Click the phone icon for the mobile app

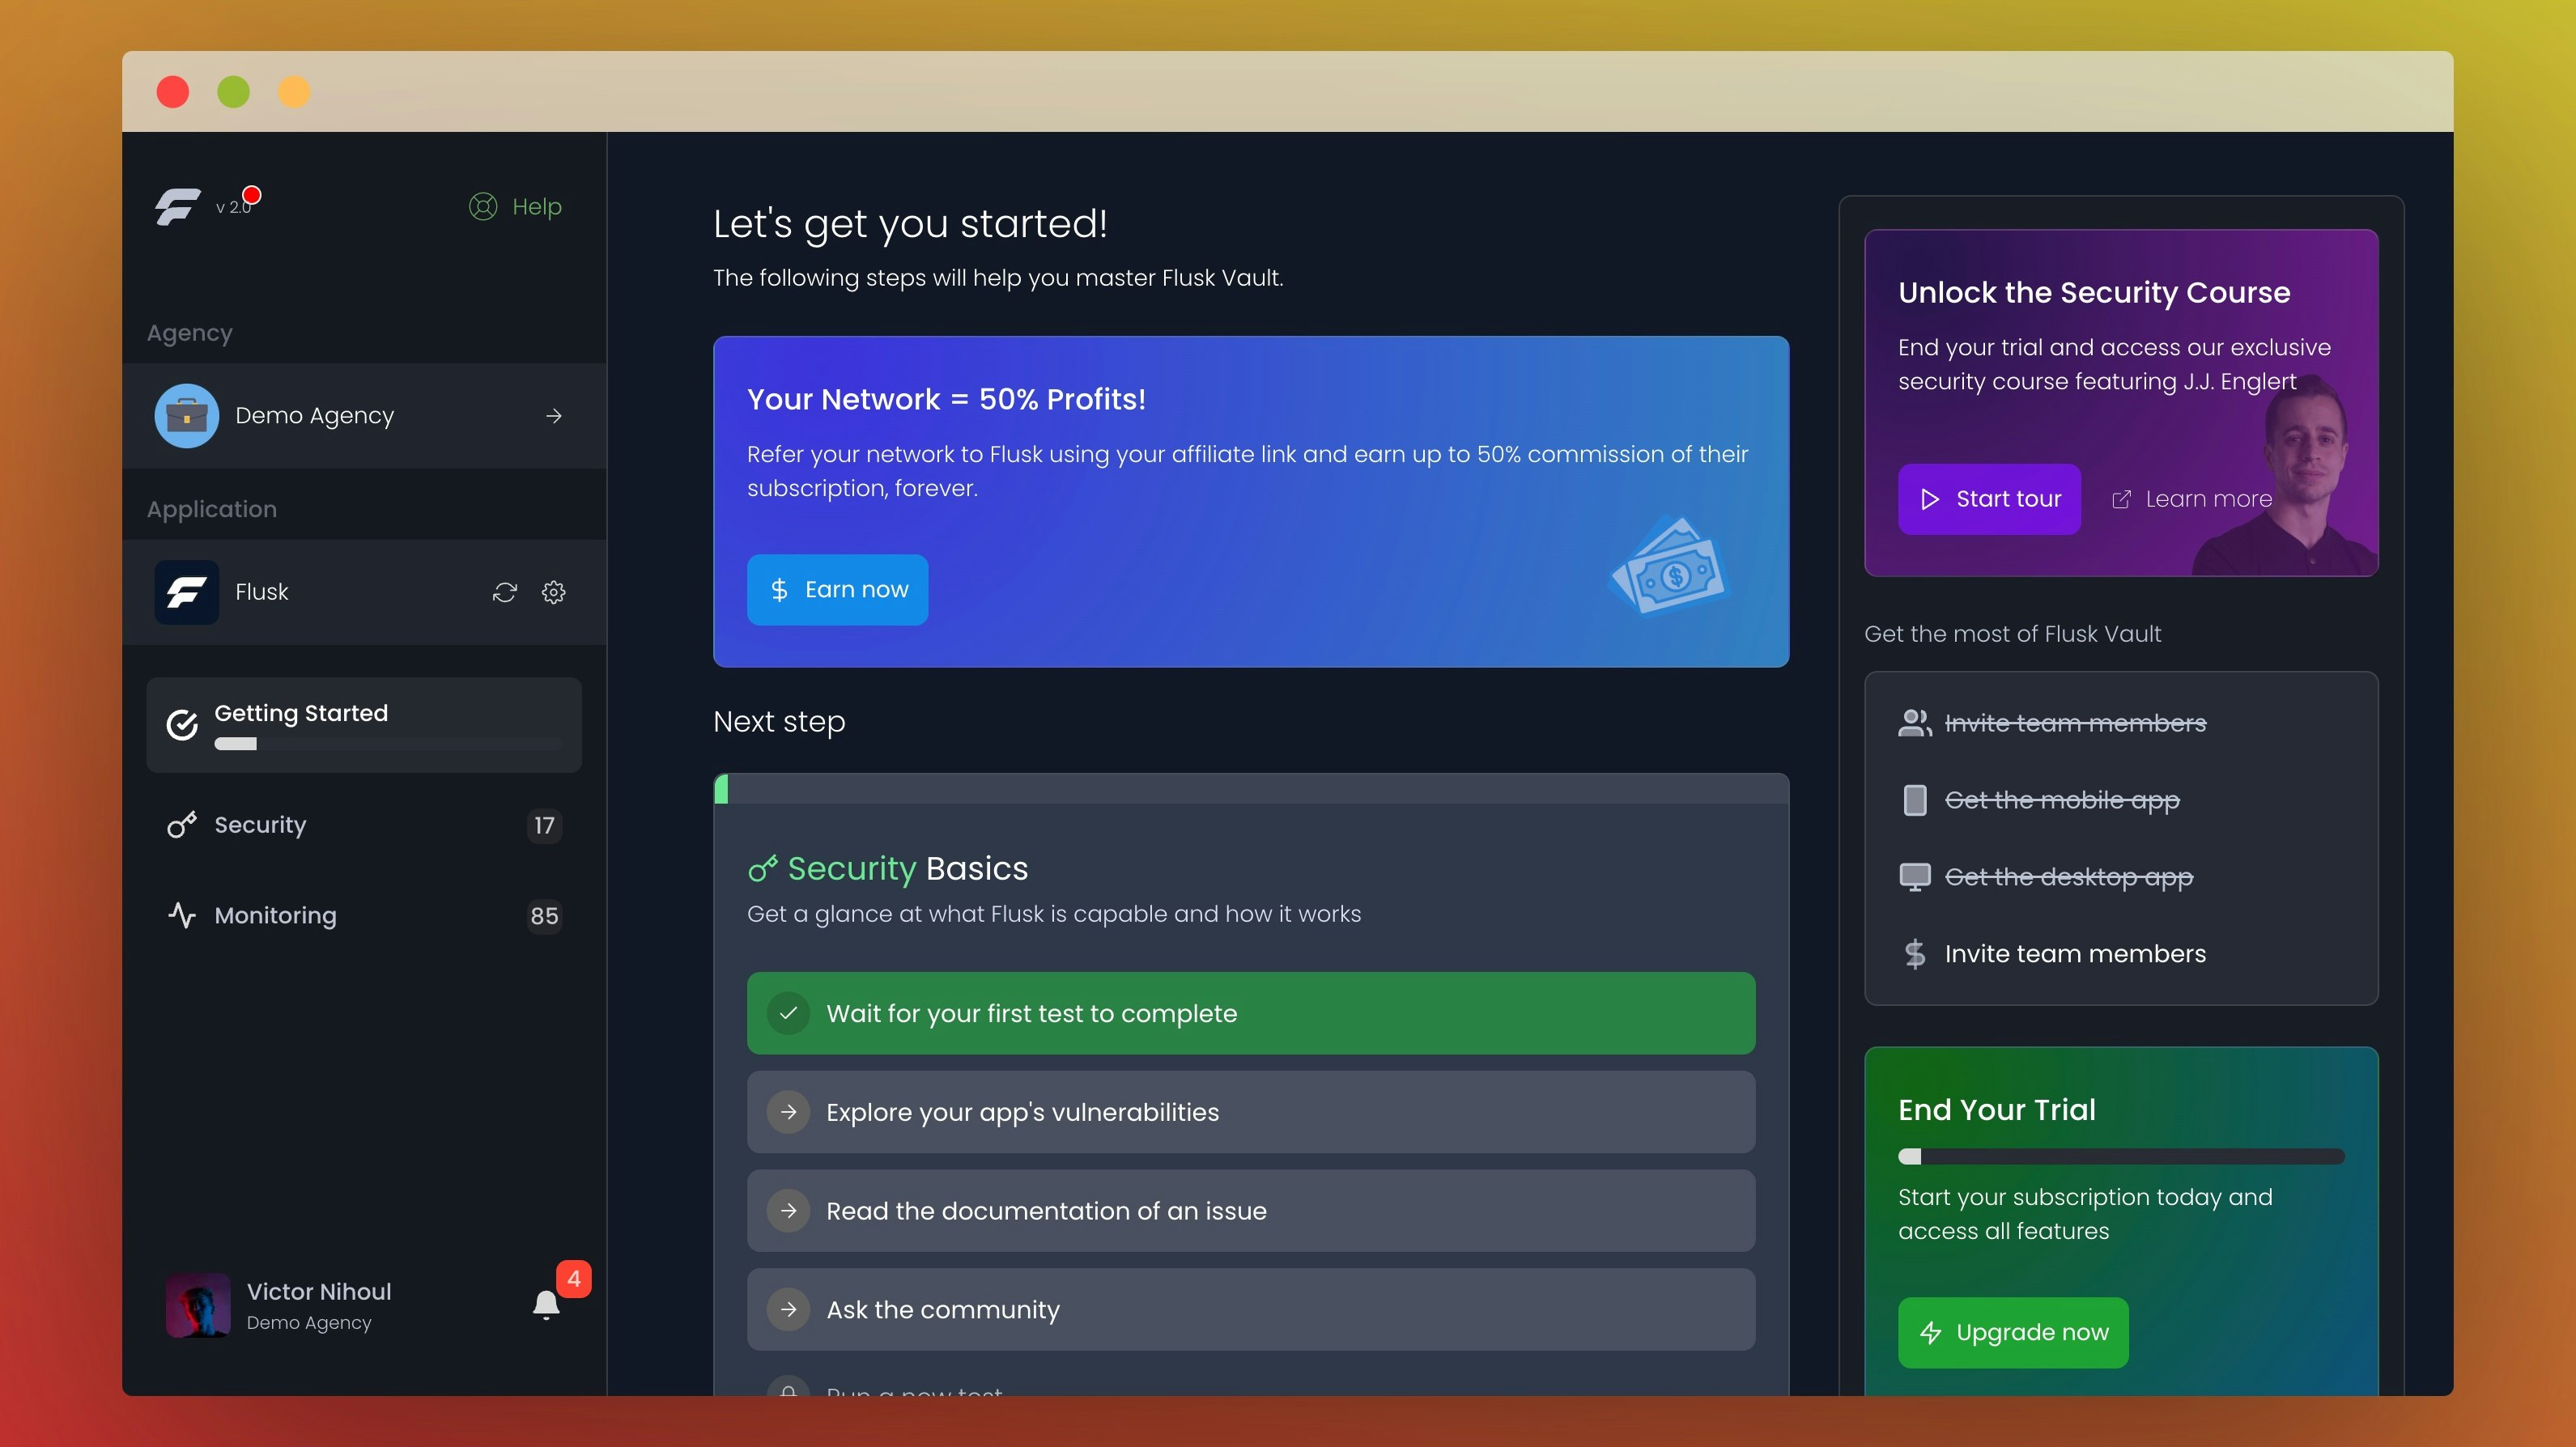tap(1914, 800)
